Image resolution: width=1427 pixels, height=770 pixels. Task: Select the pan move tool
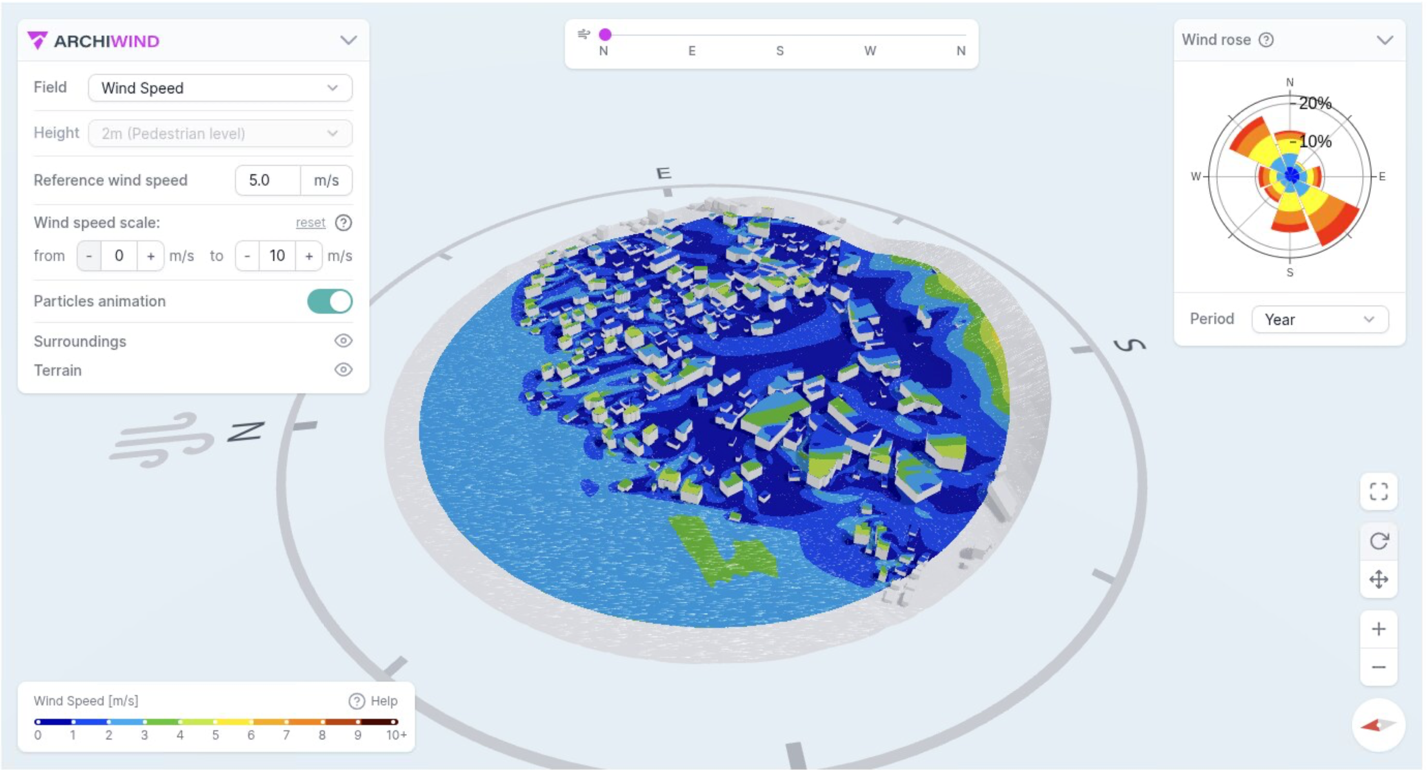(1378, 579)
